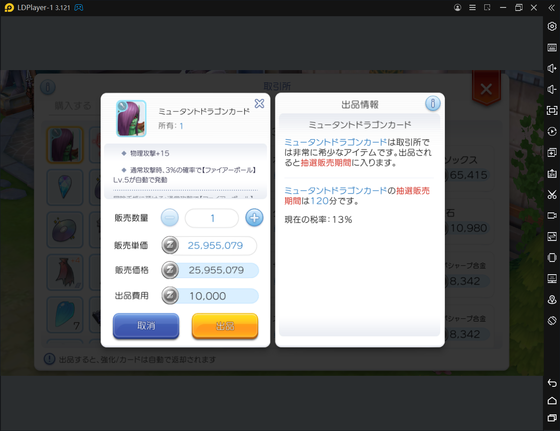Screen dimensions: 560x431
Task: Open LDPlayer virtual GPS location icon
Action: [x=552, y=300]
